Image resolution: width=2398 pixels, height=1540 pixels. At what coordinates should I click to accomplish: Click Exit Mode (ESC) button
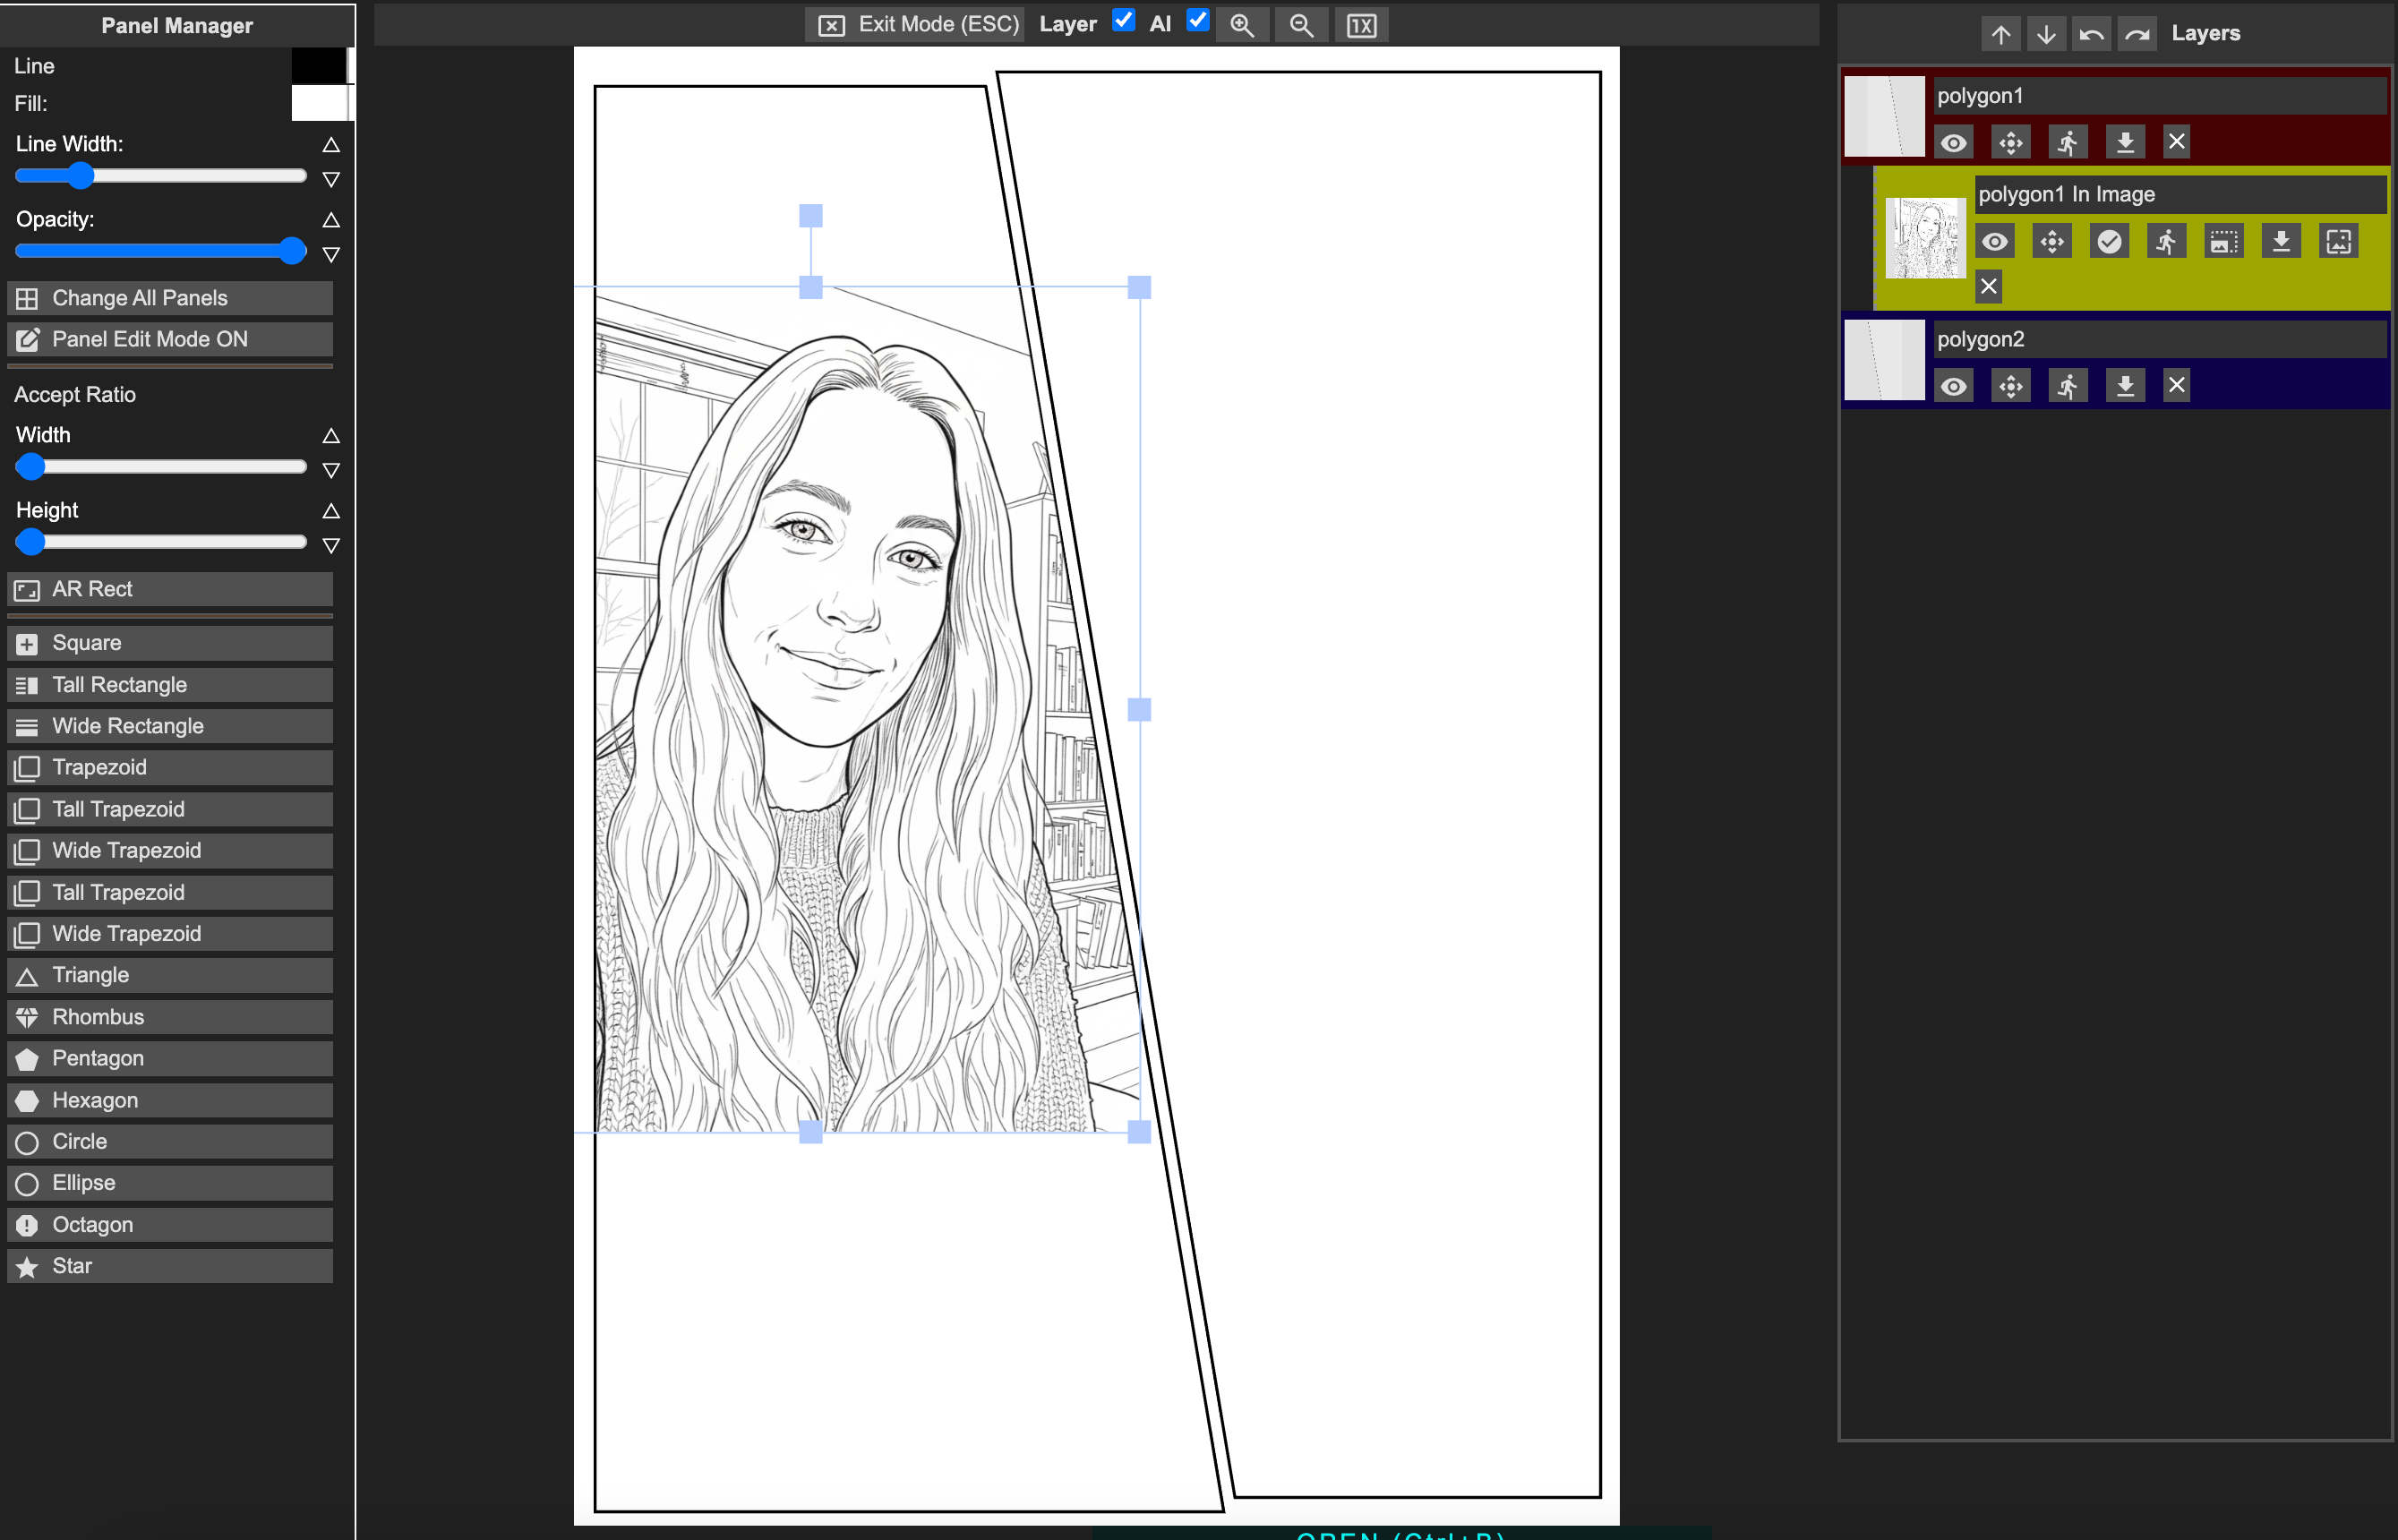tap(916, 25)
